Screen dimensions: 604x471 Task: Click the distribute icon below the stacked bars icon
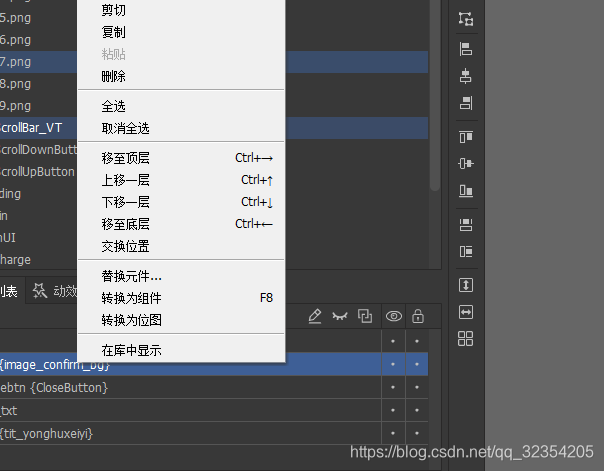click(466, 251)
